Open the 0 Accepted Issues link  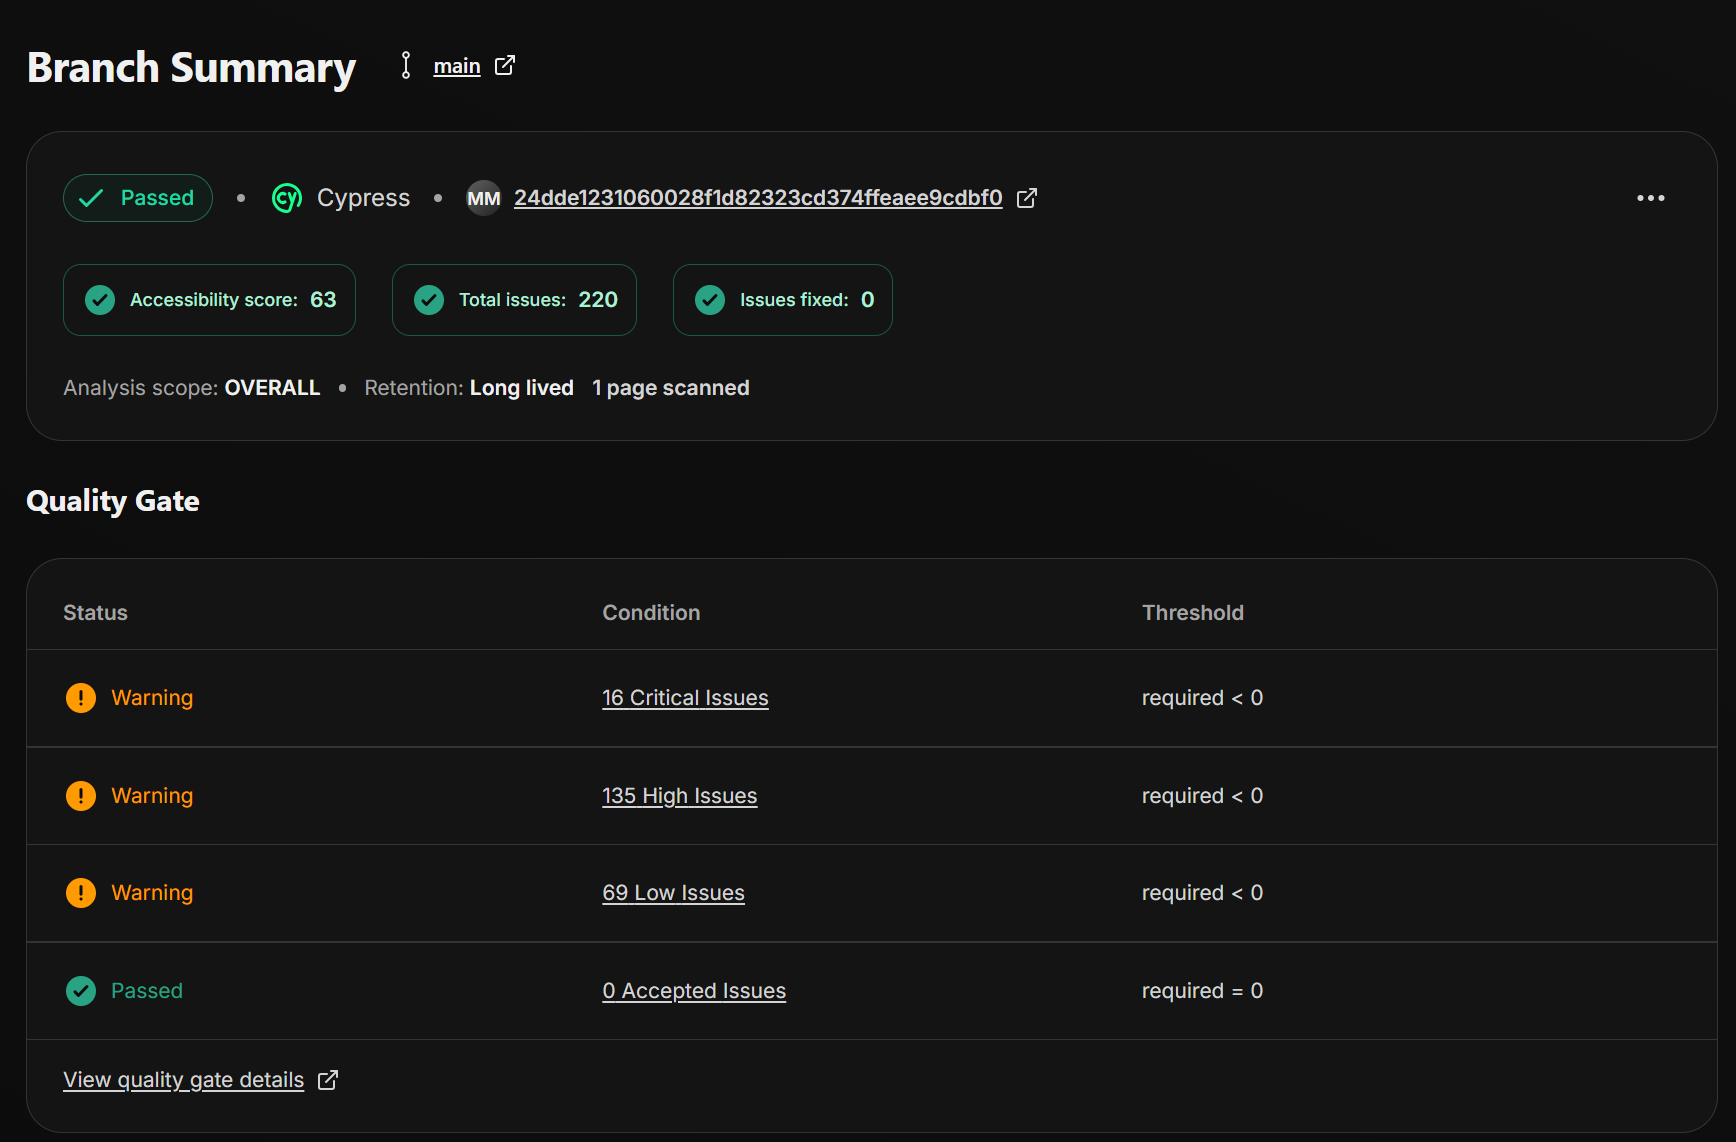(694, 991)
